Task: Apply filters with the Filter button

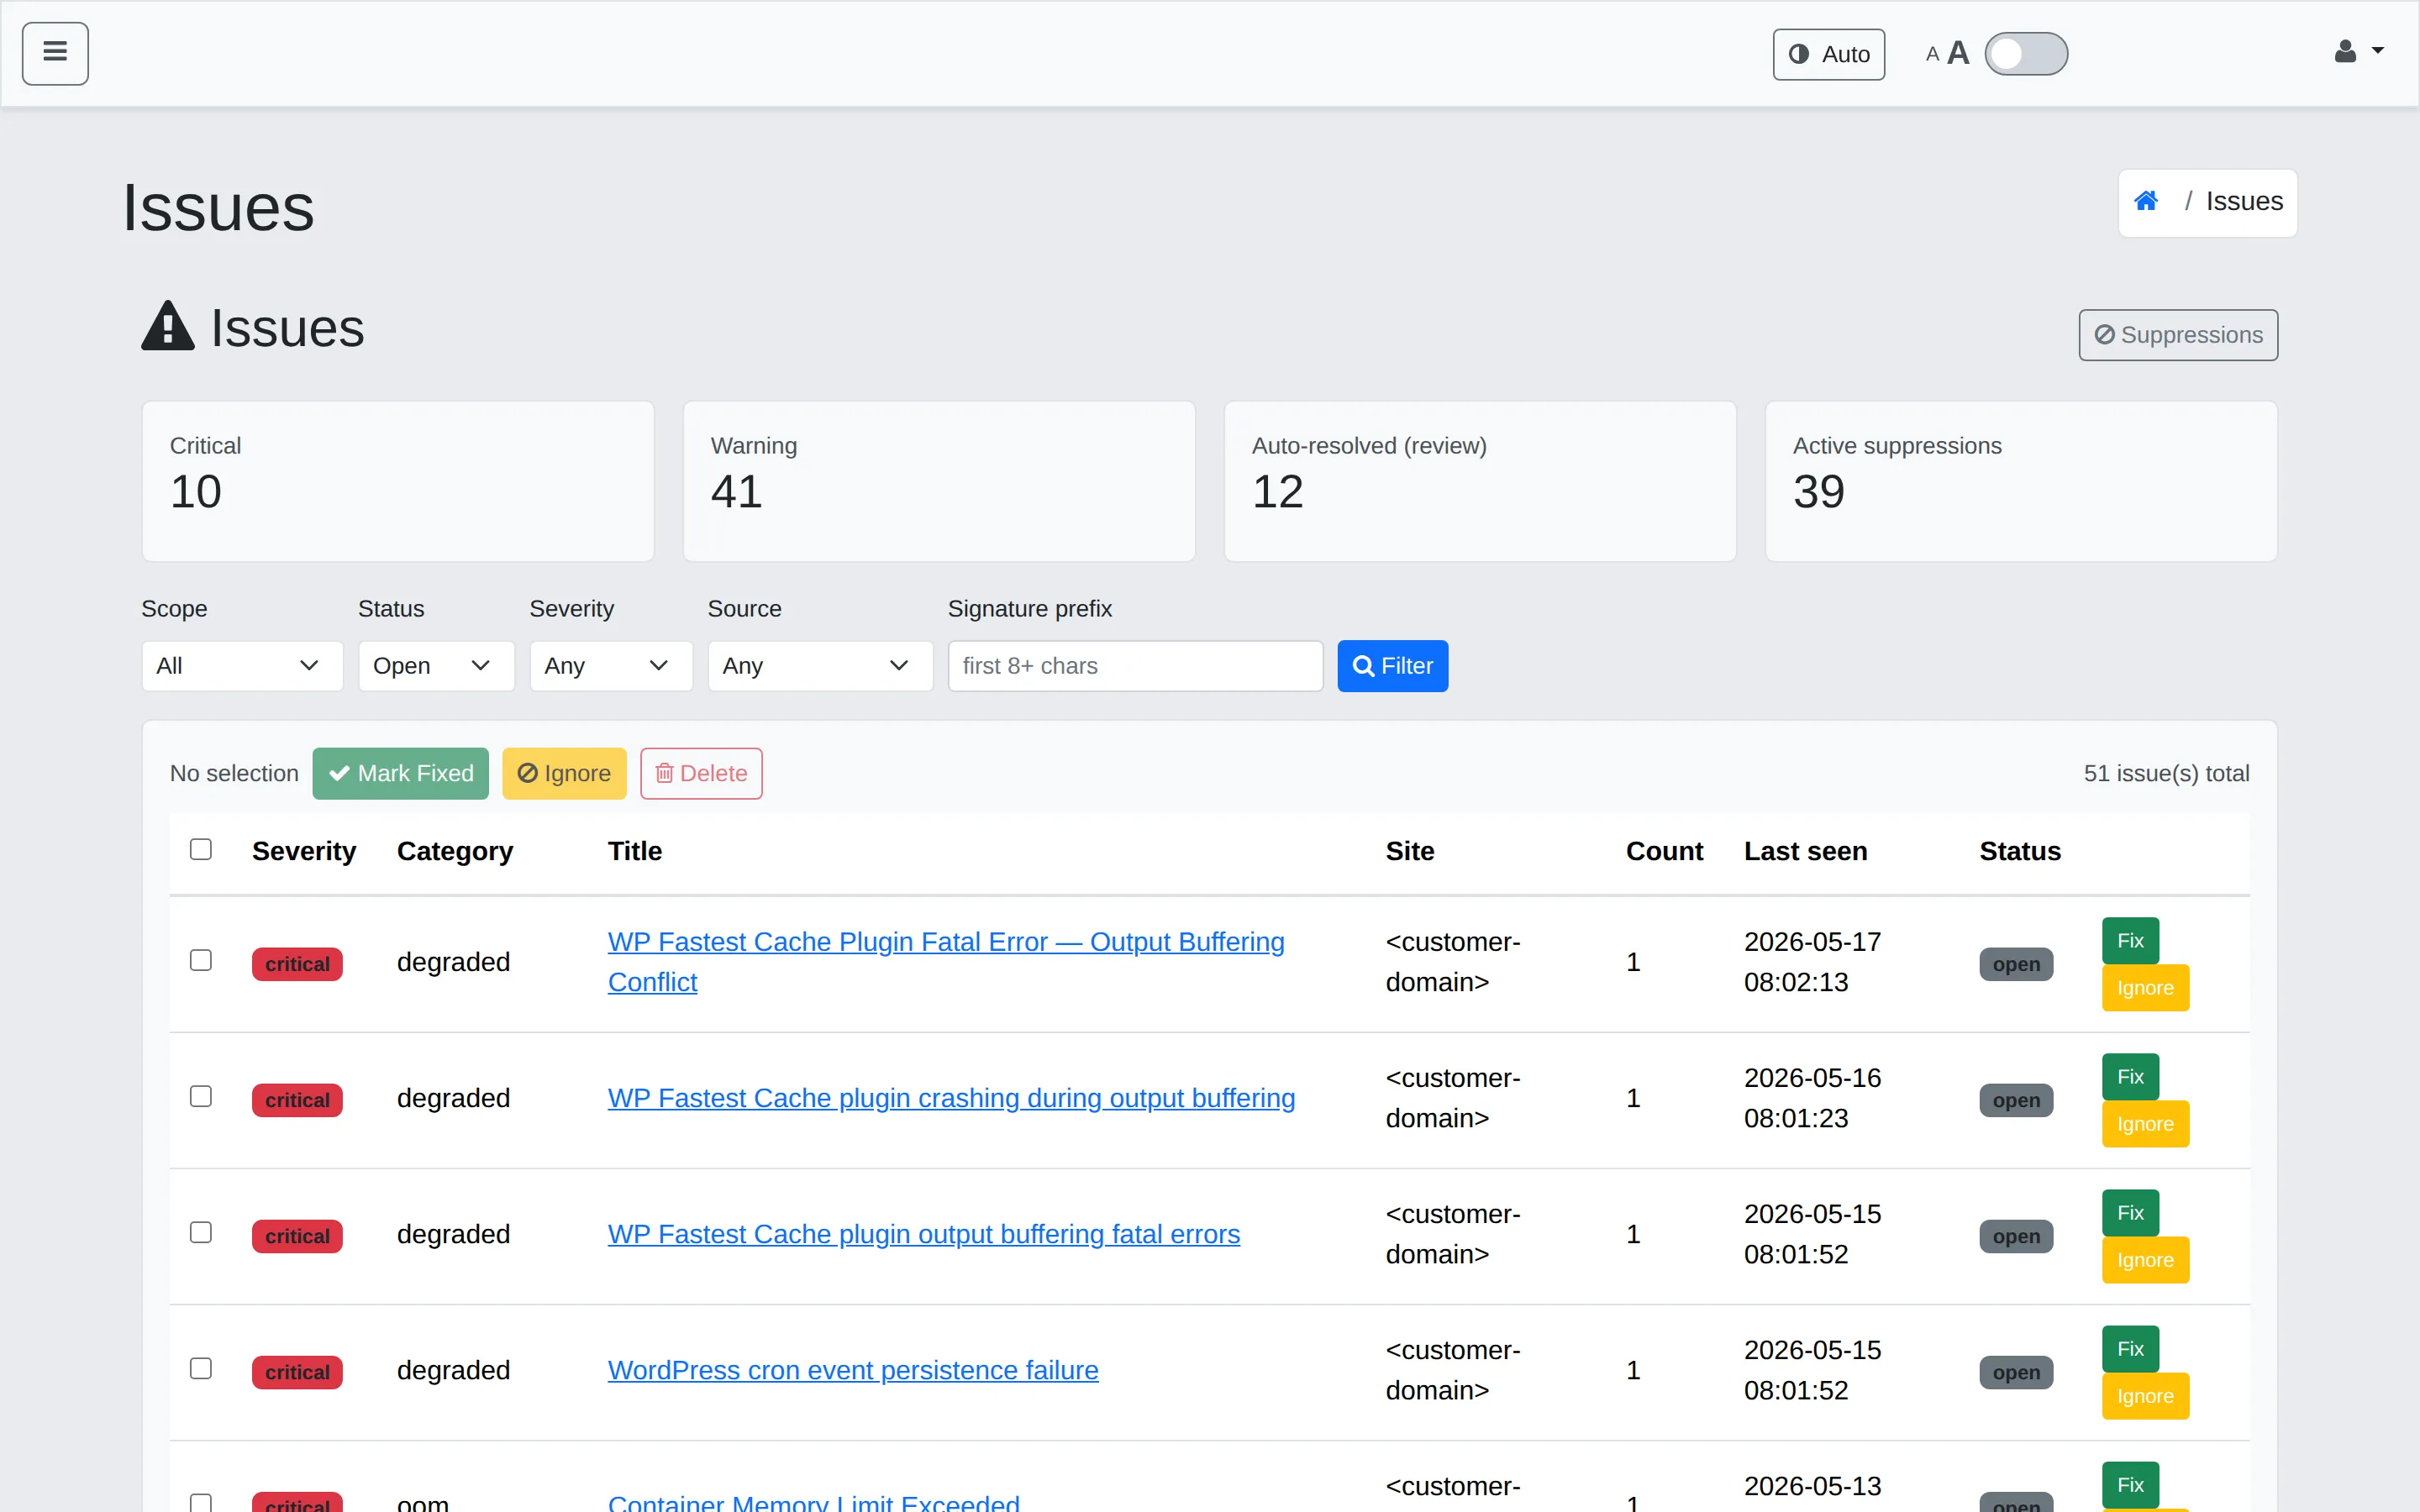Action: point(1392,666)
